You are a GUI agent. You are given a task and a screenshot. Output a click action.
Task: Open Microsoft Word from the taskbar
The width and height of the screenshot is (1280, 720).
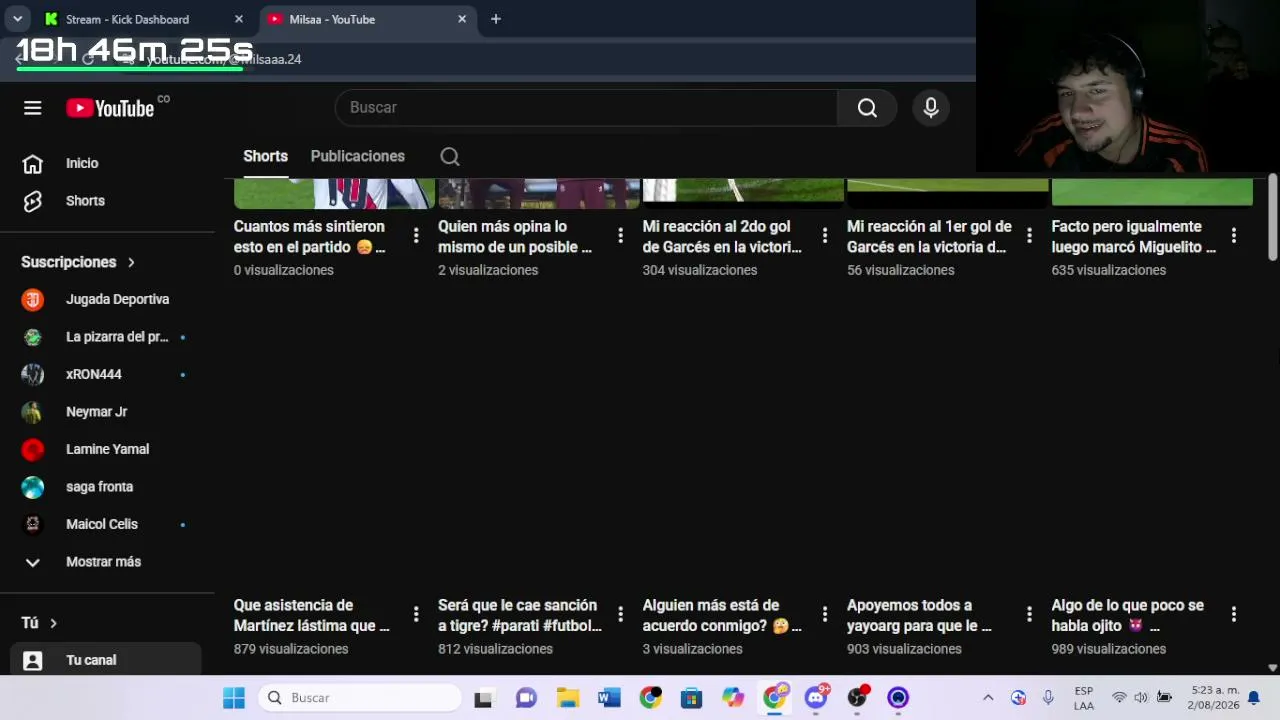click(609, 698)
